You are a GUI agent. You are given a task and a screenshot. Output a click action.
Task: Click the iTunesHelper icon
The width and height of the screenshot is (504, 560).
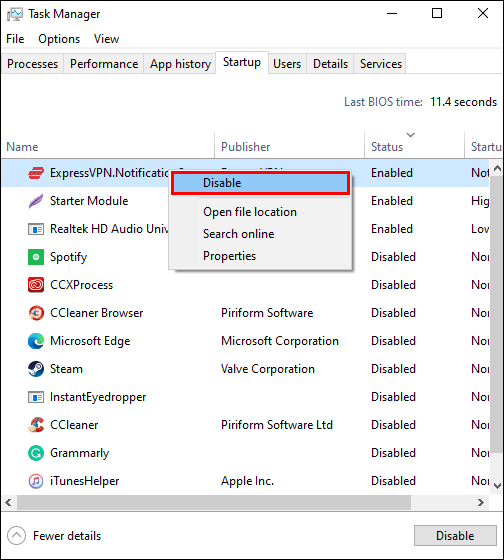(x=36, y=481)
